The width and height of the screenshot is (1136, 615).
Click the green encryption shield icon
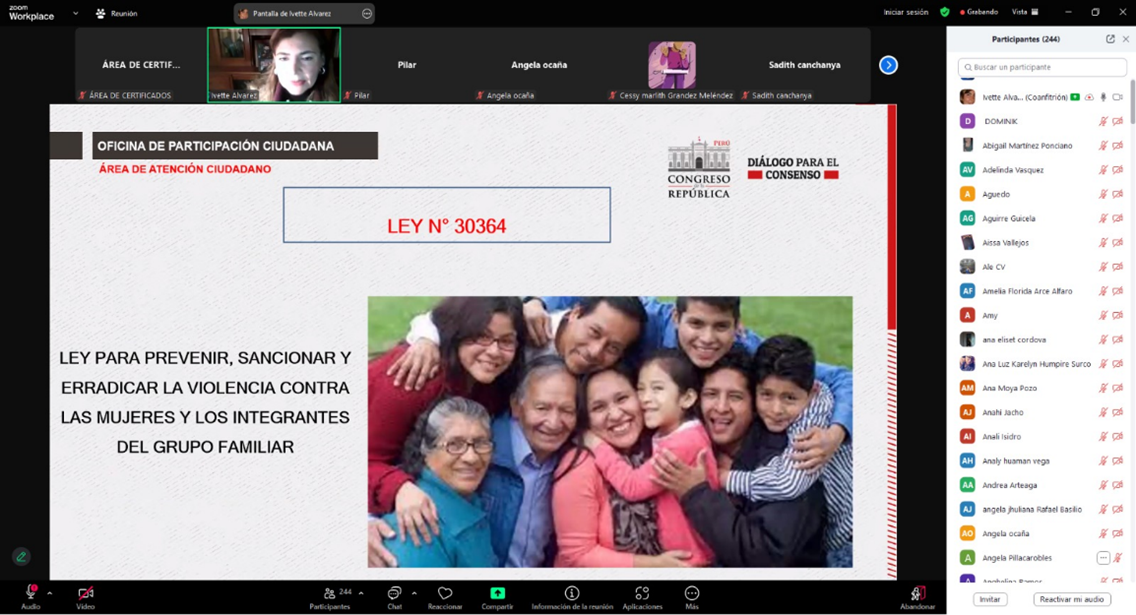coord(944,12)
